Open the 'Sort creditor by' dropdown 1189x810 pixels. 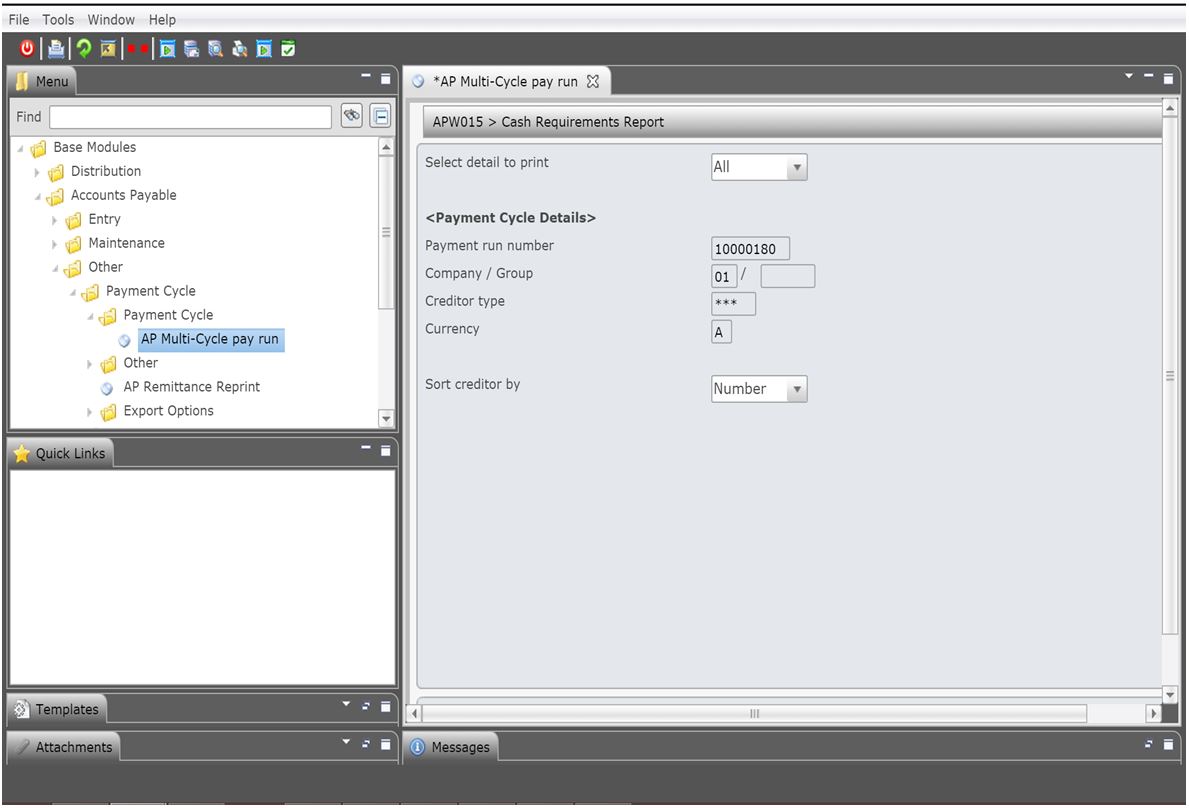[x=759, y=389]
